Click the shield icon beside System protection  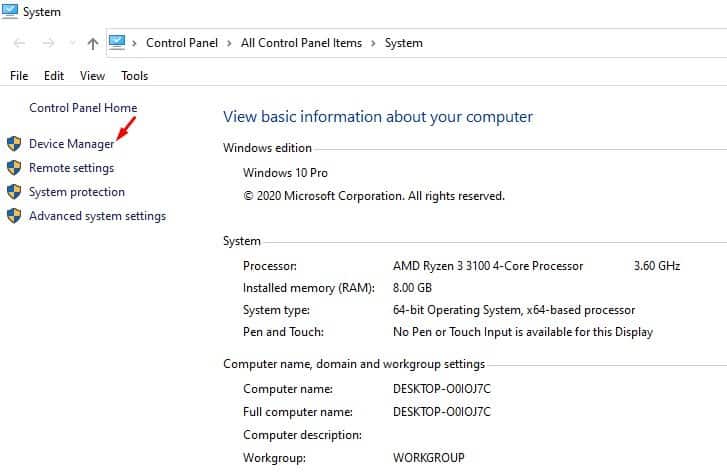coord(14,192)
